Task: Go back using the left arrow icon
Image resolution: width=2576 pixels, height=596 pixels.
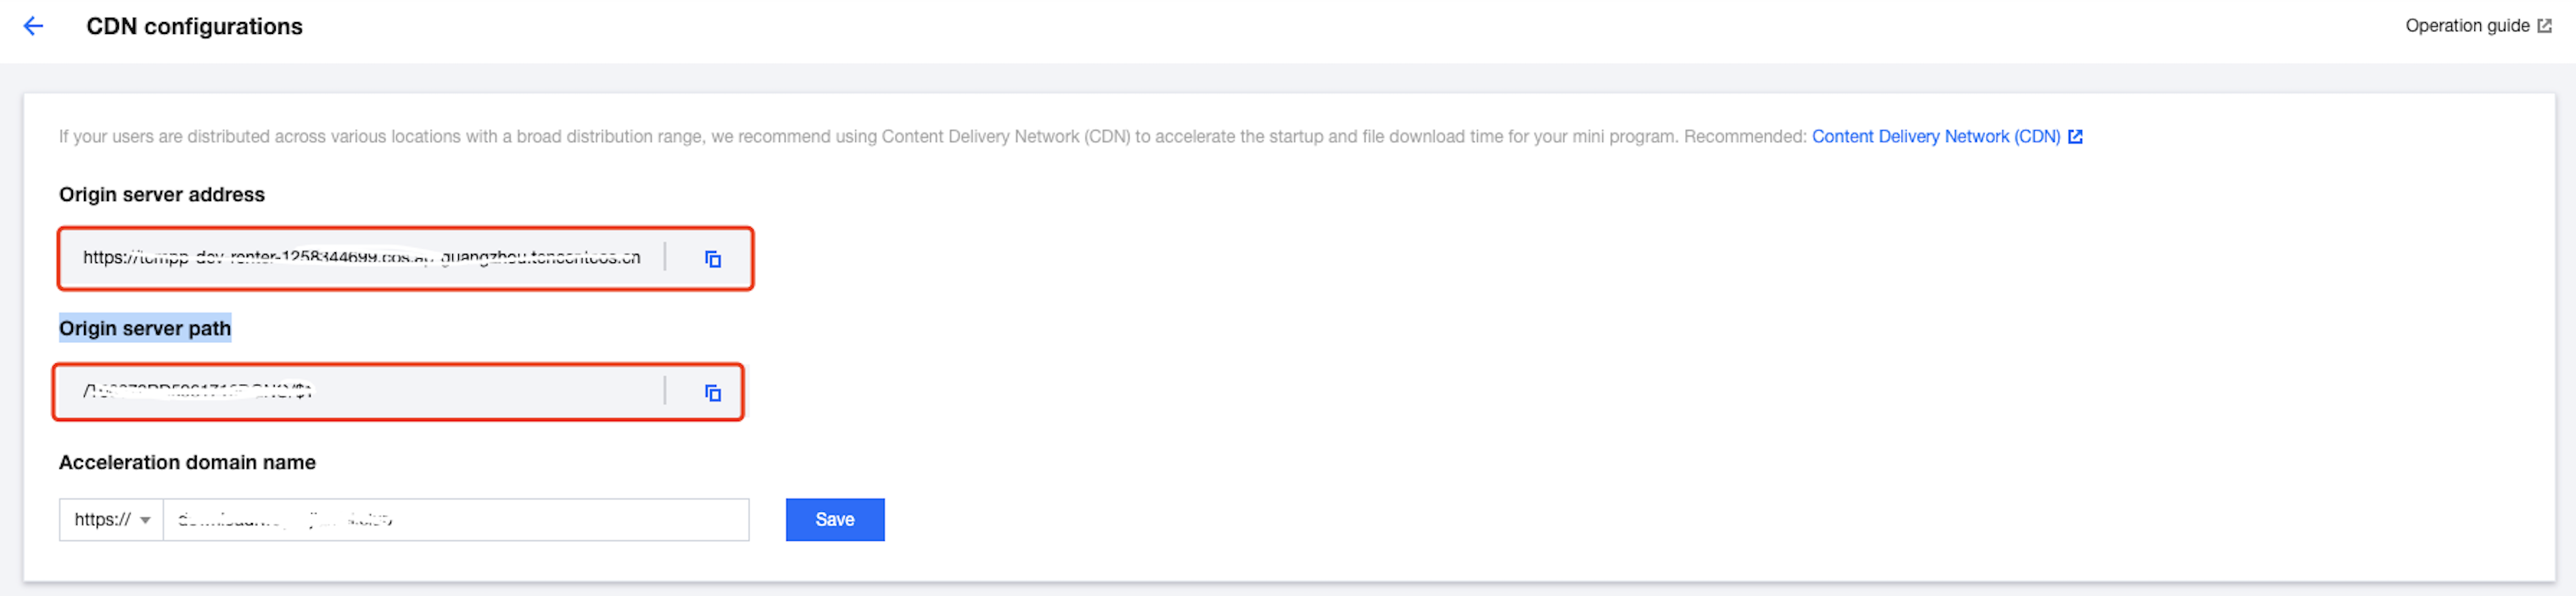Action: (33, 26)
